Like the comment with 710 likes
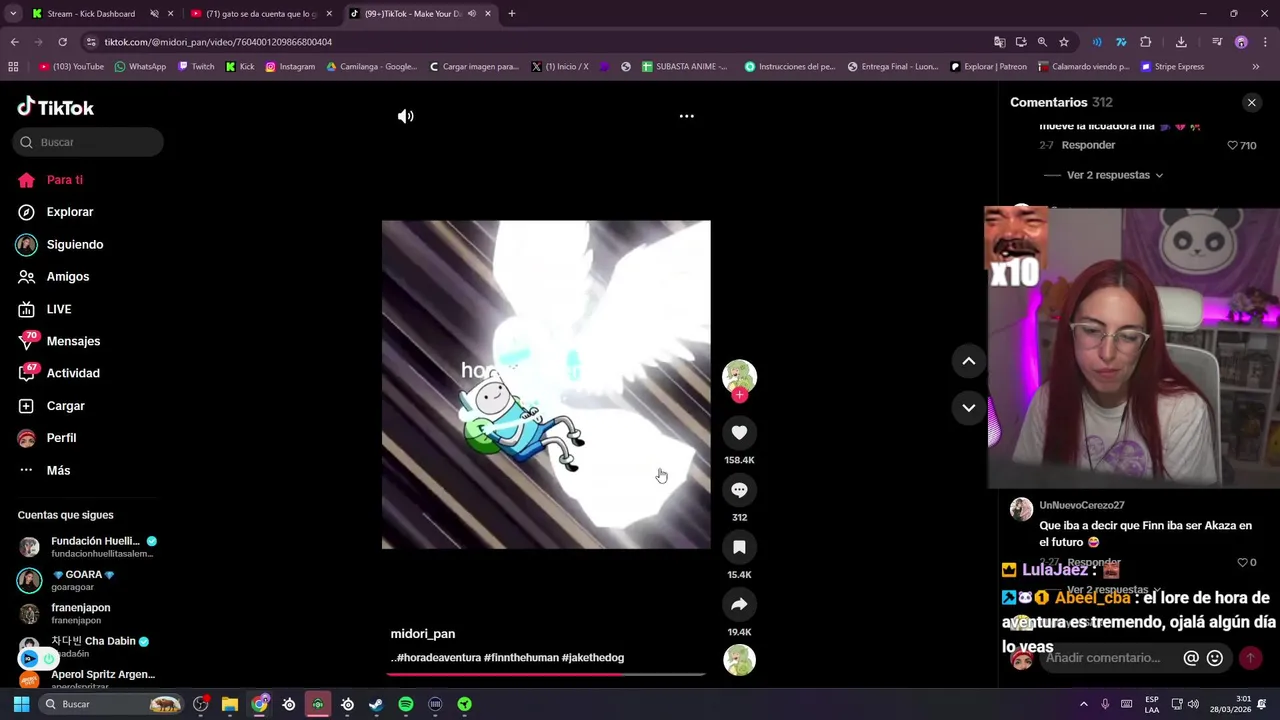Image resolution: width=1280 pixels, height=720 pixels. pyautogui.click(x=1233, y=145)
